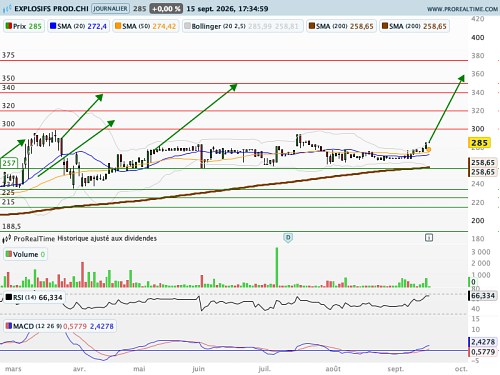Click the green 257 support level tag
The image size is (500, 375).
click(x=9, y=163)
